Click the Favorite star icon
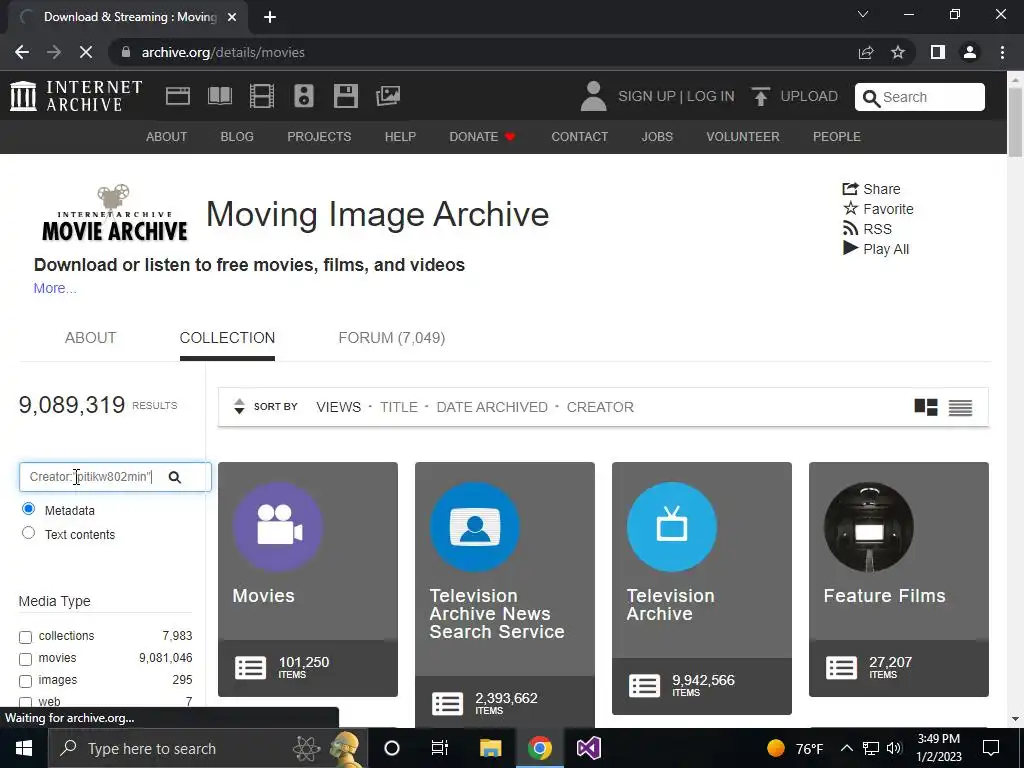This screenshot has height=768, width=1024. pyautogui.click(x=850, y=208)
